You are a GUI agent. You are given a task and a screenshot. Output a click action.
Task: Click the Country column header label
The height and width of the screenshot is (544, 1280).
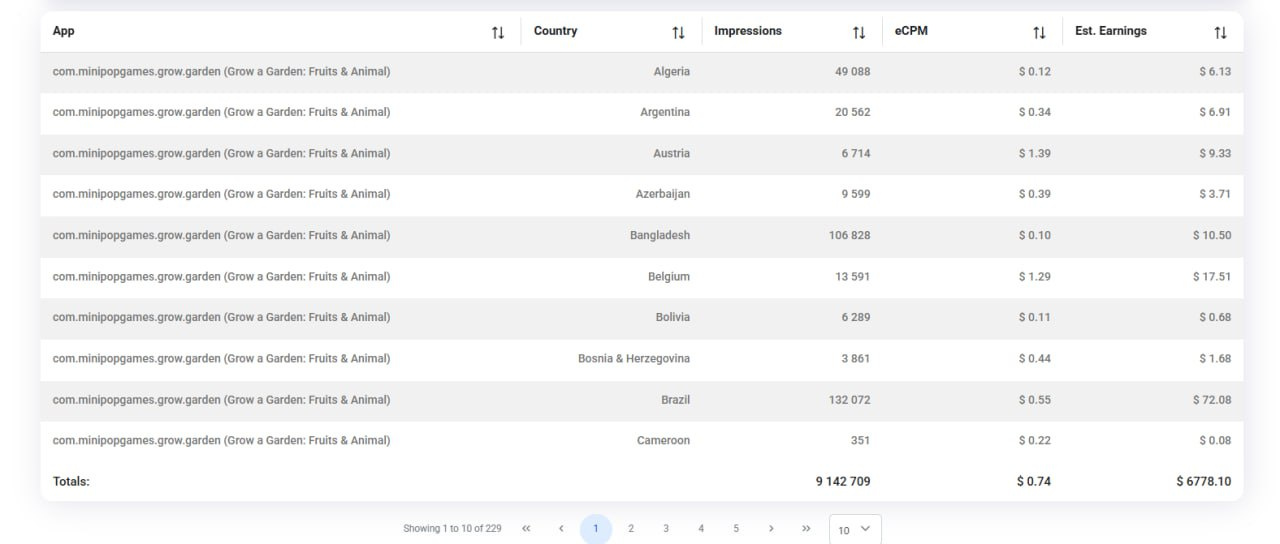point(556,31)
